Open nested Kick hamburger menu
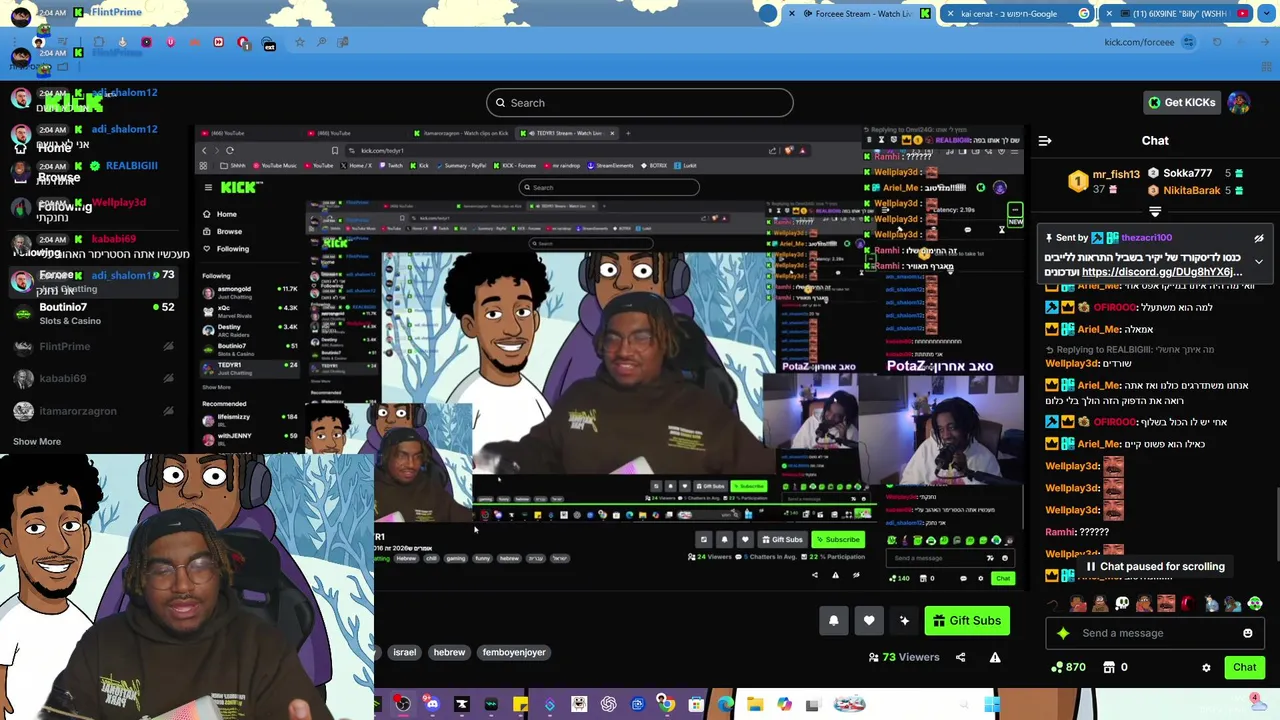This screenshot has height=720, width=1280. pyautogui.click(x=208, y=188)
